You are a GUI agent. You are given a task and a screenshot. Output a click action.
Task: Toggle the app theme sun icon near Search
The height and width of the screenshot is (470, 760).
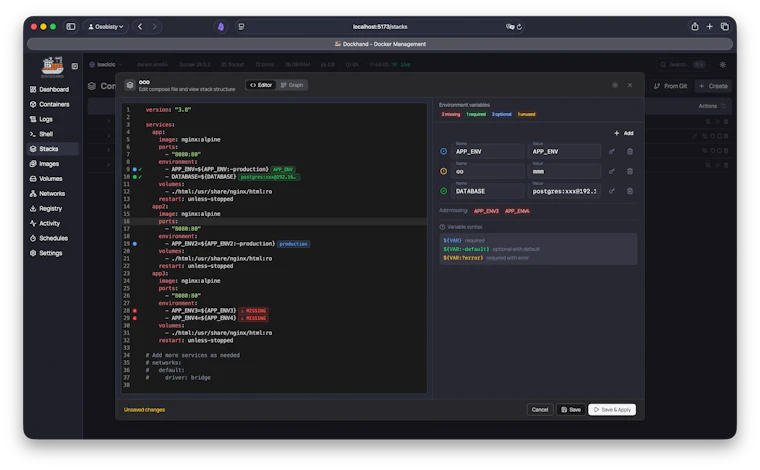click(723, 64)
